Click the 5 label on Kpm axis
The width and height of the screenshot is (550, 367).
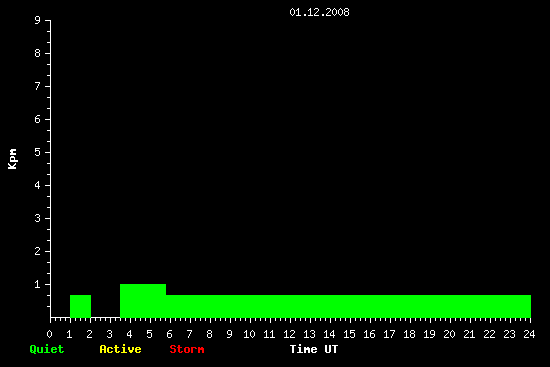[38, 152]
